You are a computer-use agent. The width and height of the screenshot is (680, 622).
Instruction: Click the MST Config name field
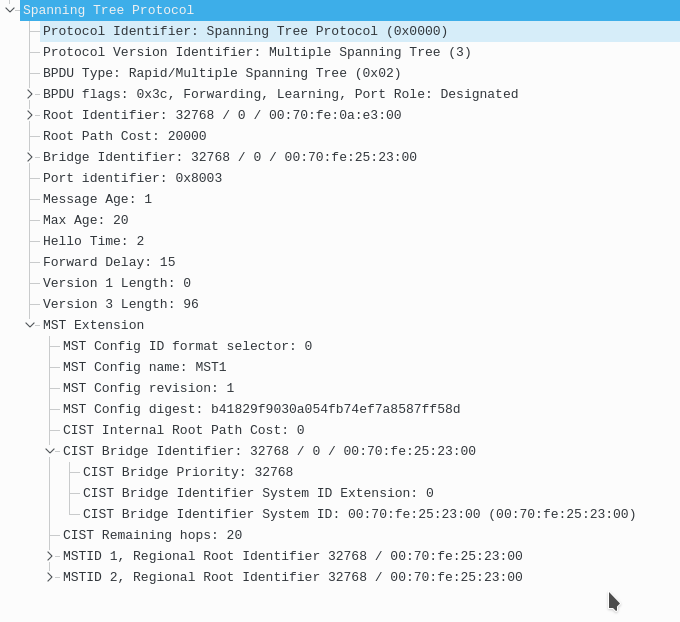(145, 367)
